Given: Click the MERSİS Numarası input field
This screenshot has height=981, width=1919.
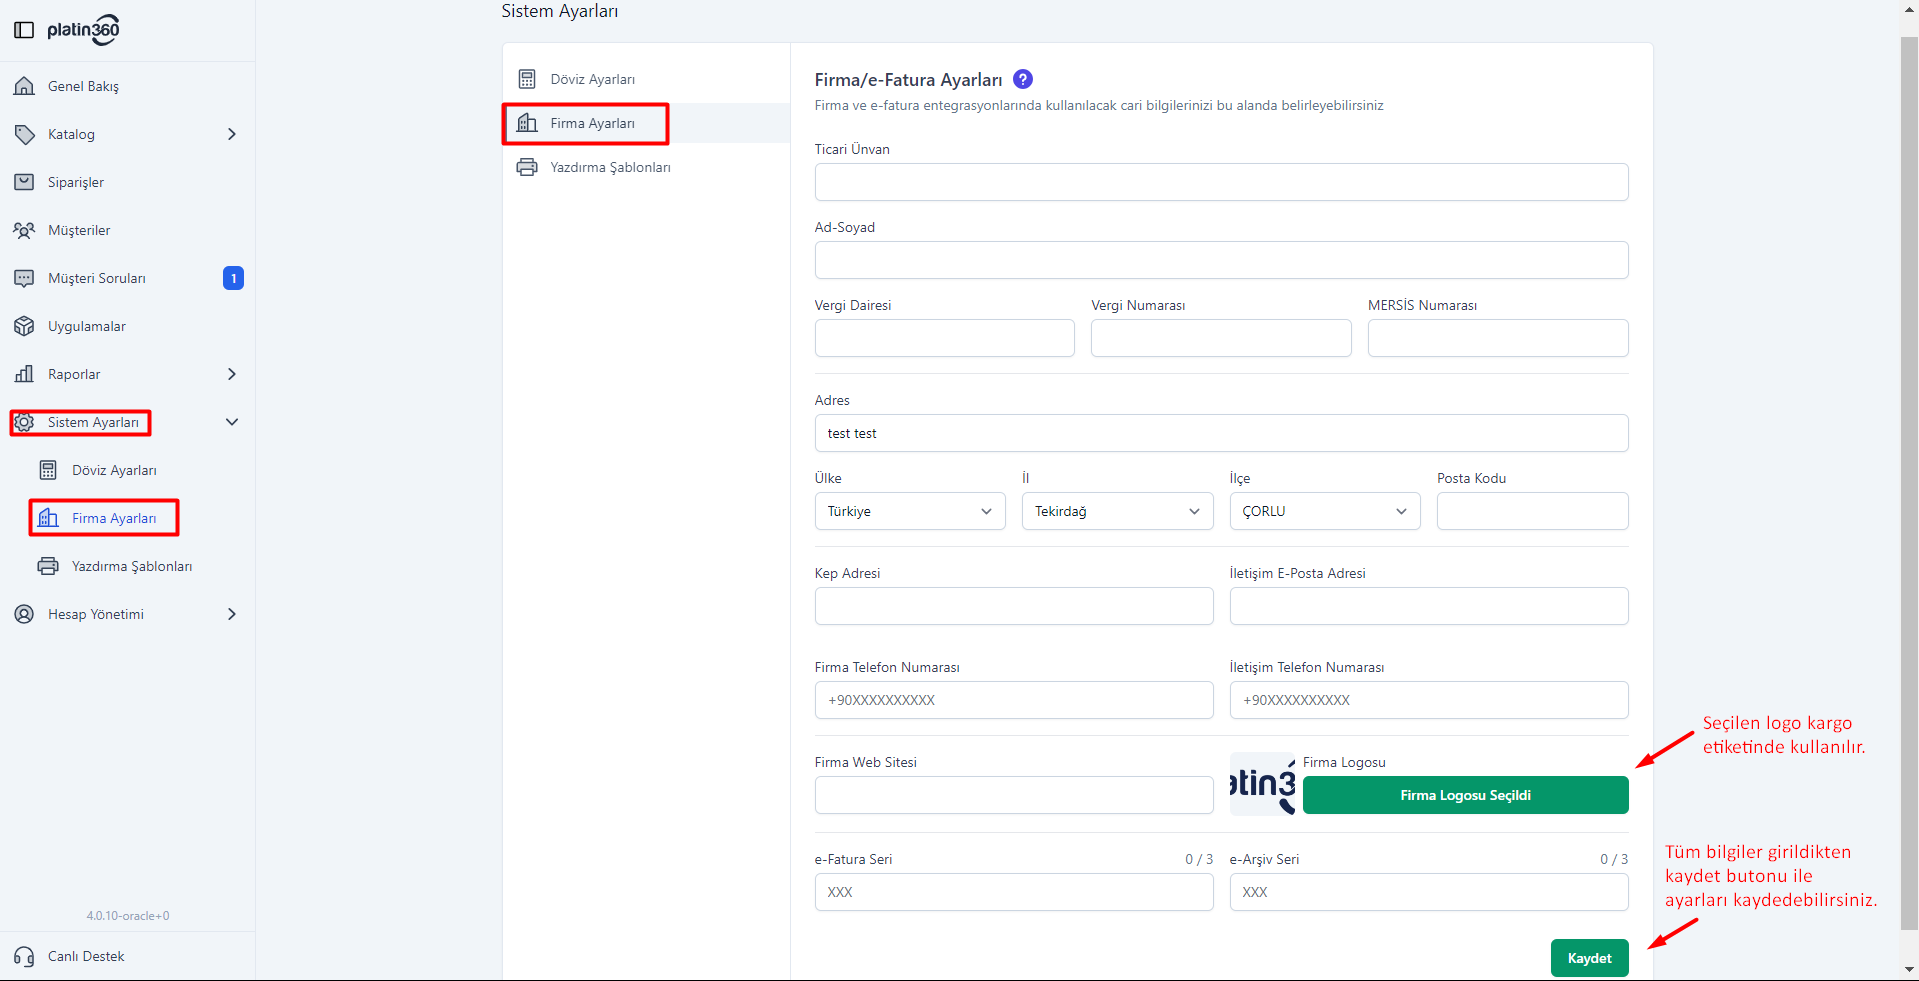Looking at the screenshot, I should pos(1498,338).
